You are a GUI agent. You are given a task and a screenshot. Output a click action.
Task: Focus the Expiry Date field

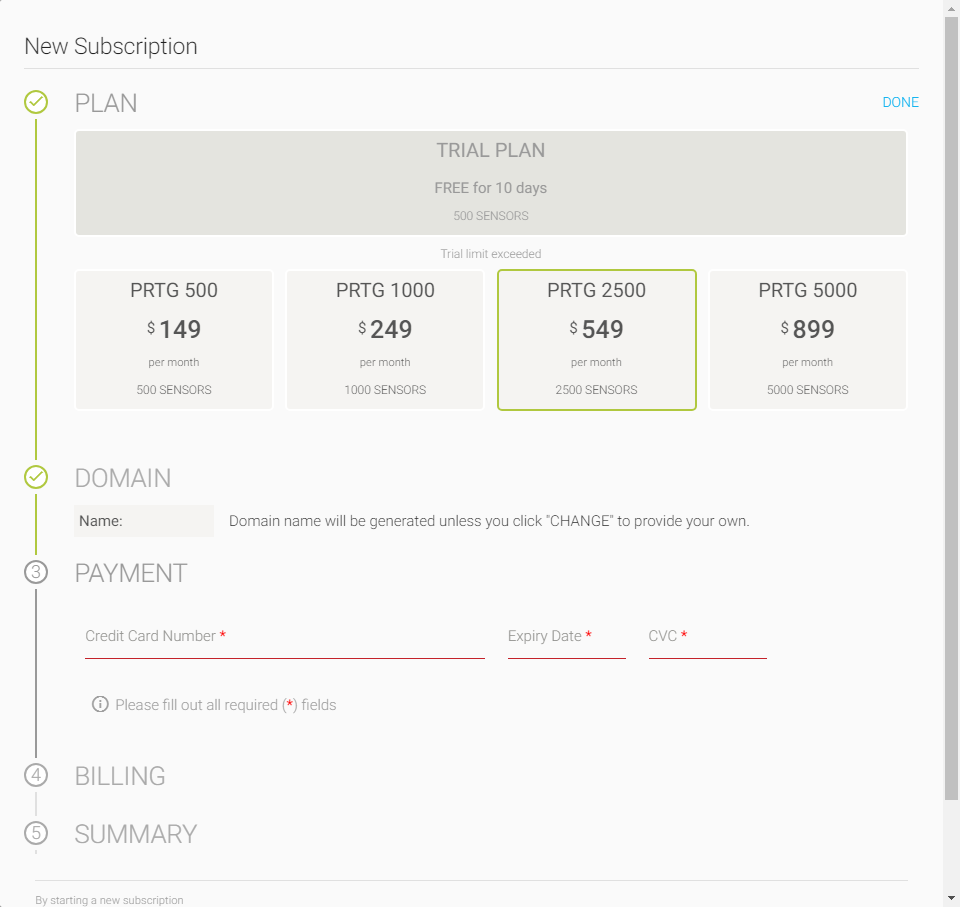pos(566,638)
